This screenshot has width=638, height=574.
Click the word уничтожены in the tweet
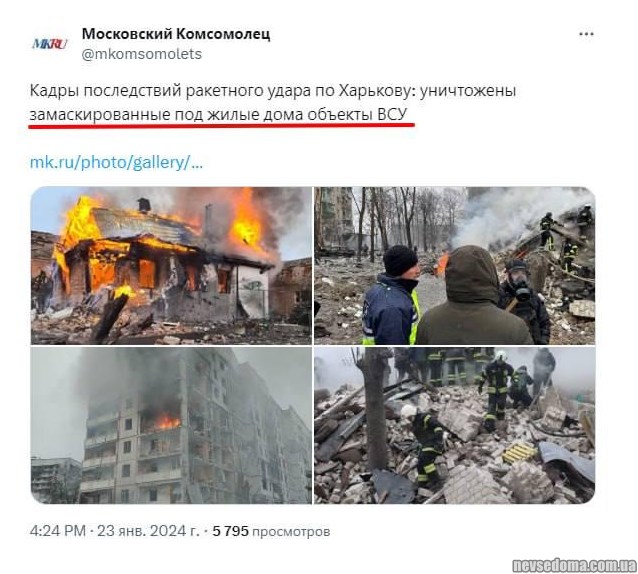click(468, 91)
